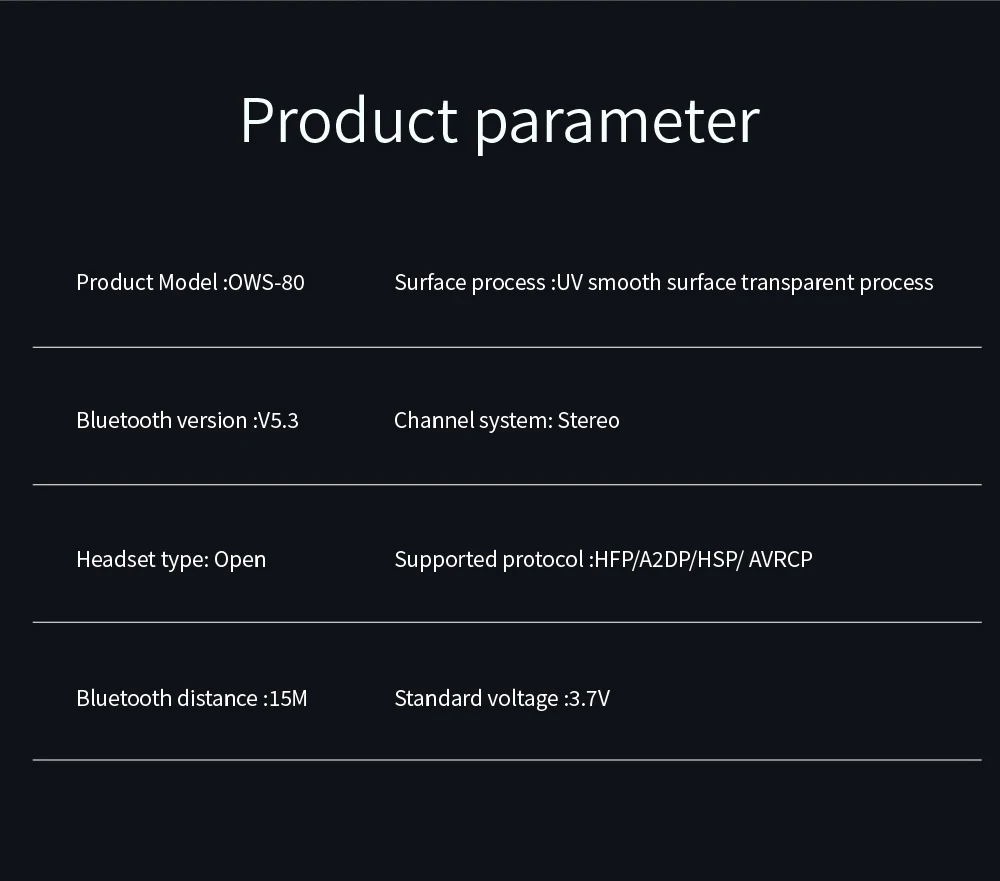This screenshot has height=881, width=1000.
Task: Click the 3.7V voltage value
Action: (589, 698)
